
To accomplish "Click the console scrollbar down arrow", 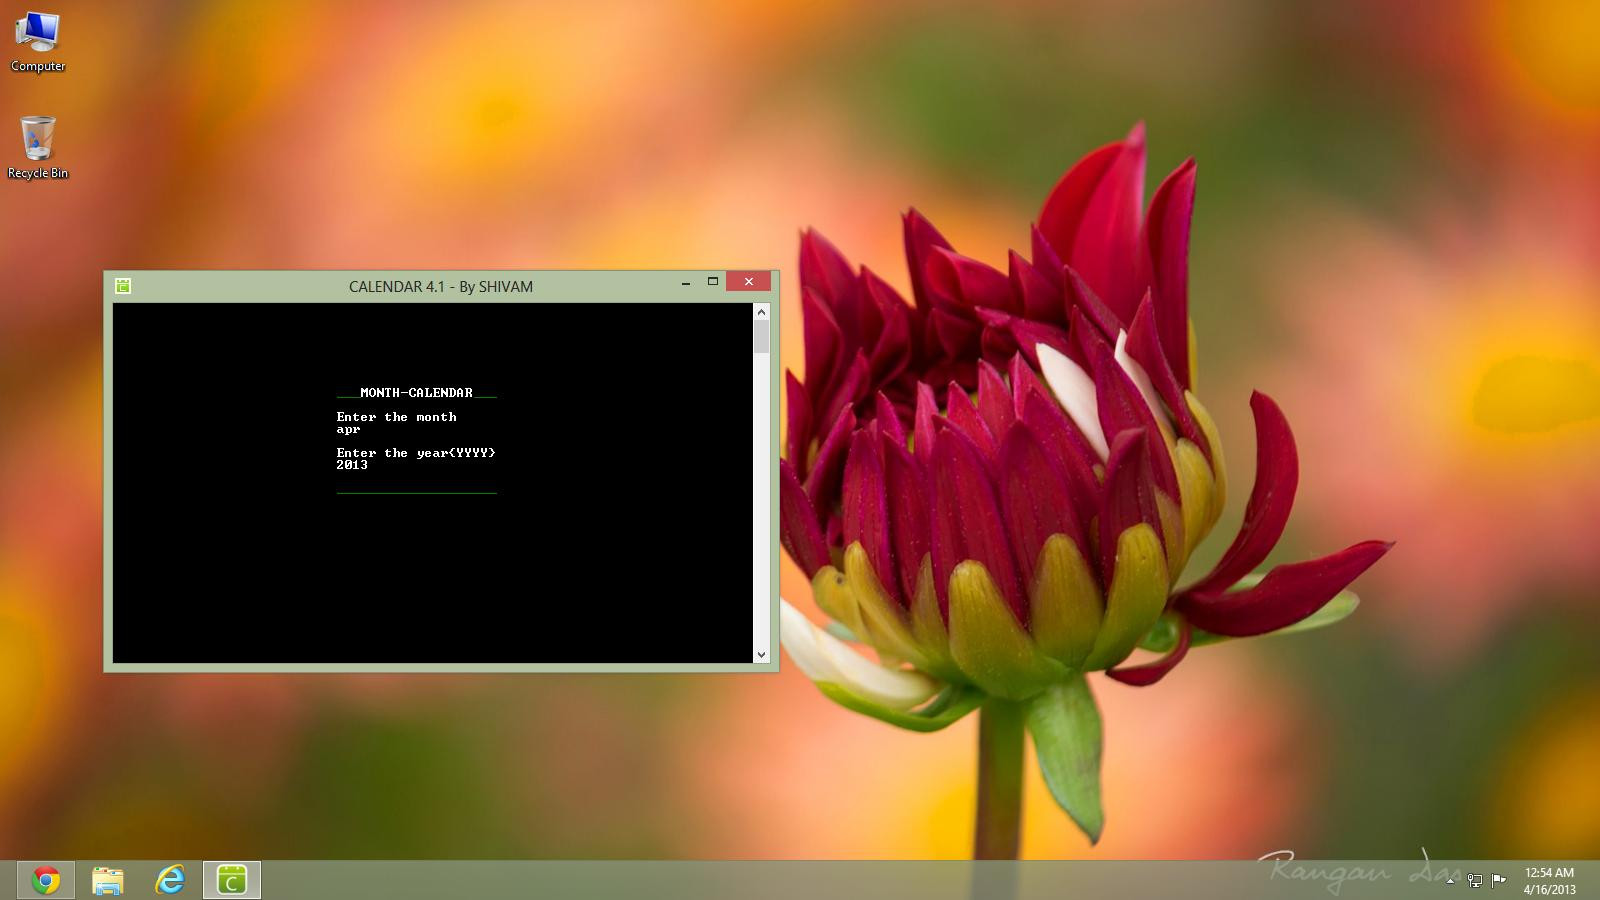I will pos(761,655).
